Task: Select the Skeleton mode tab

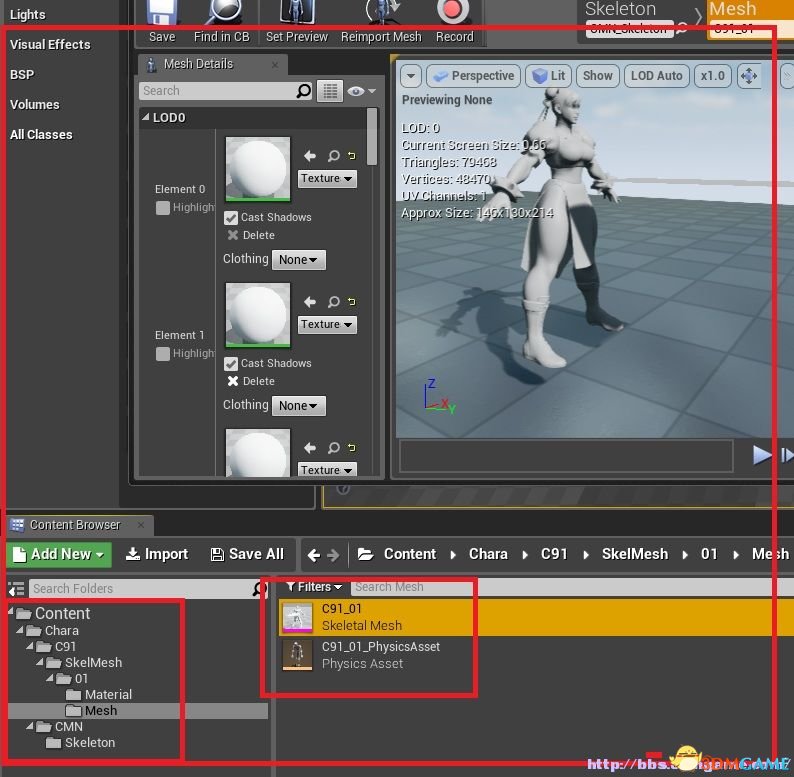Action: click(x=637, y=18)
